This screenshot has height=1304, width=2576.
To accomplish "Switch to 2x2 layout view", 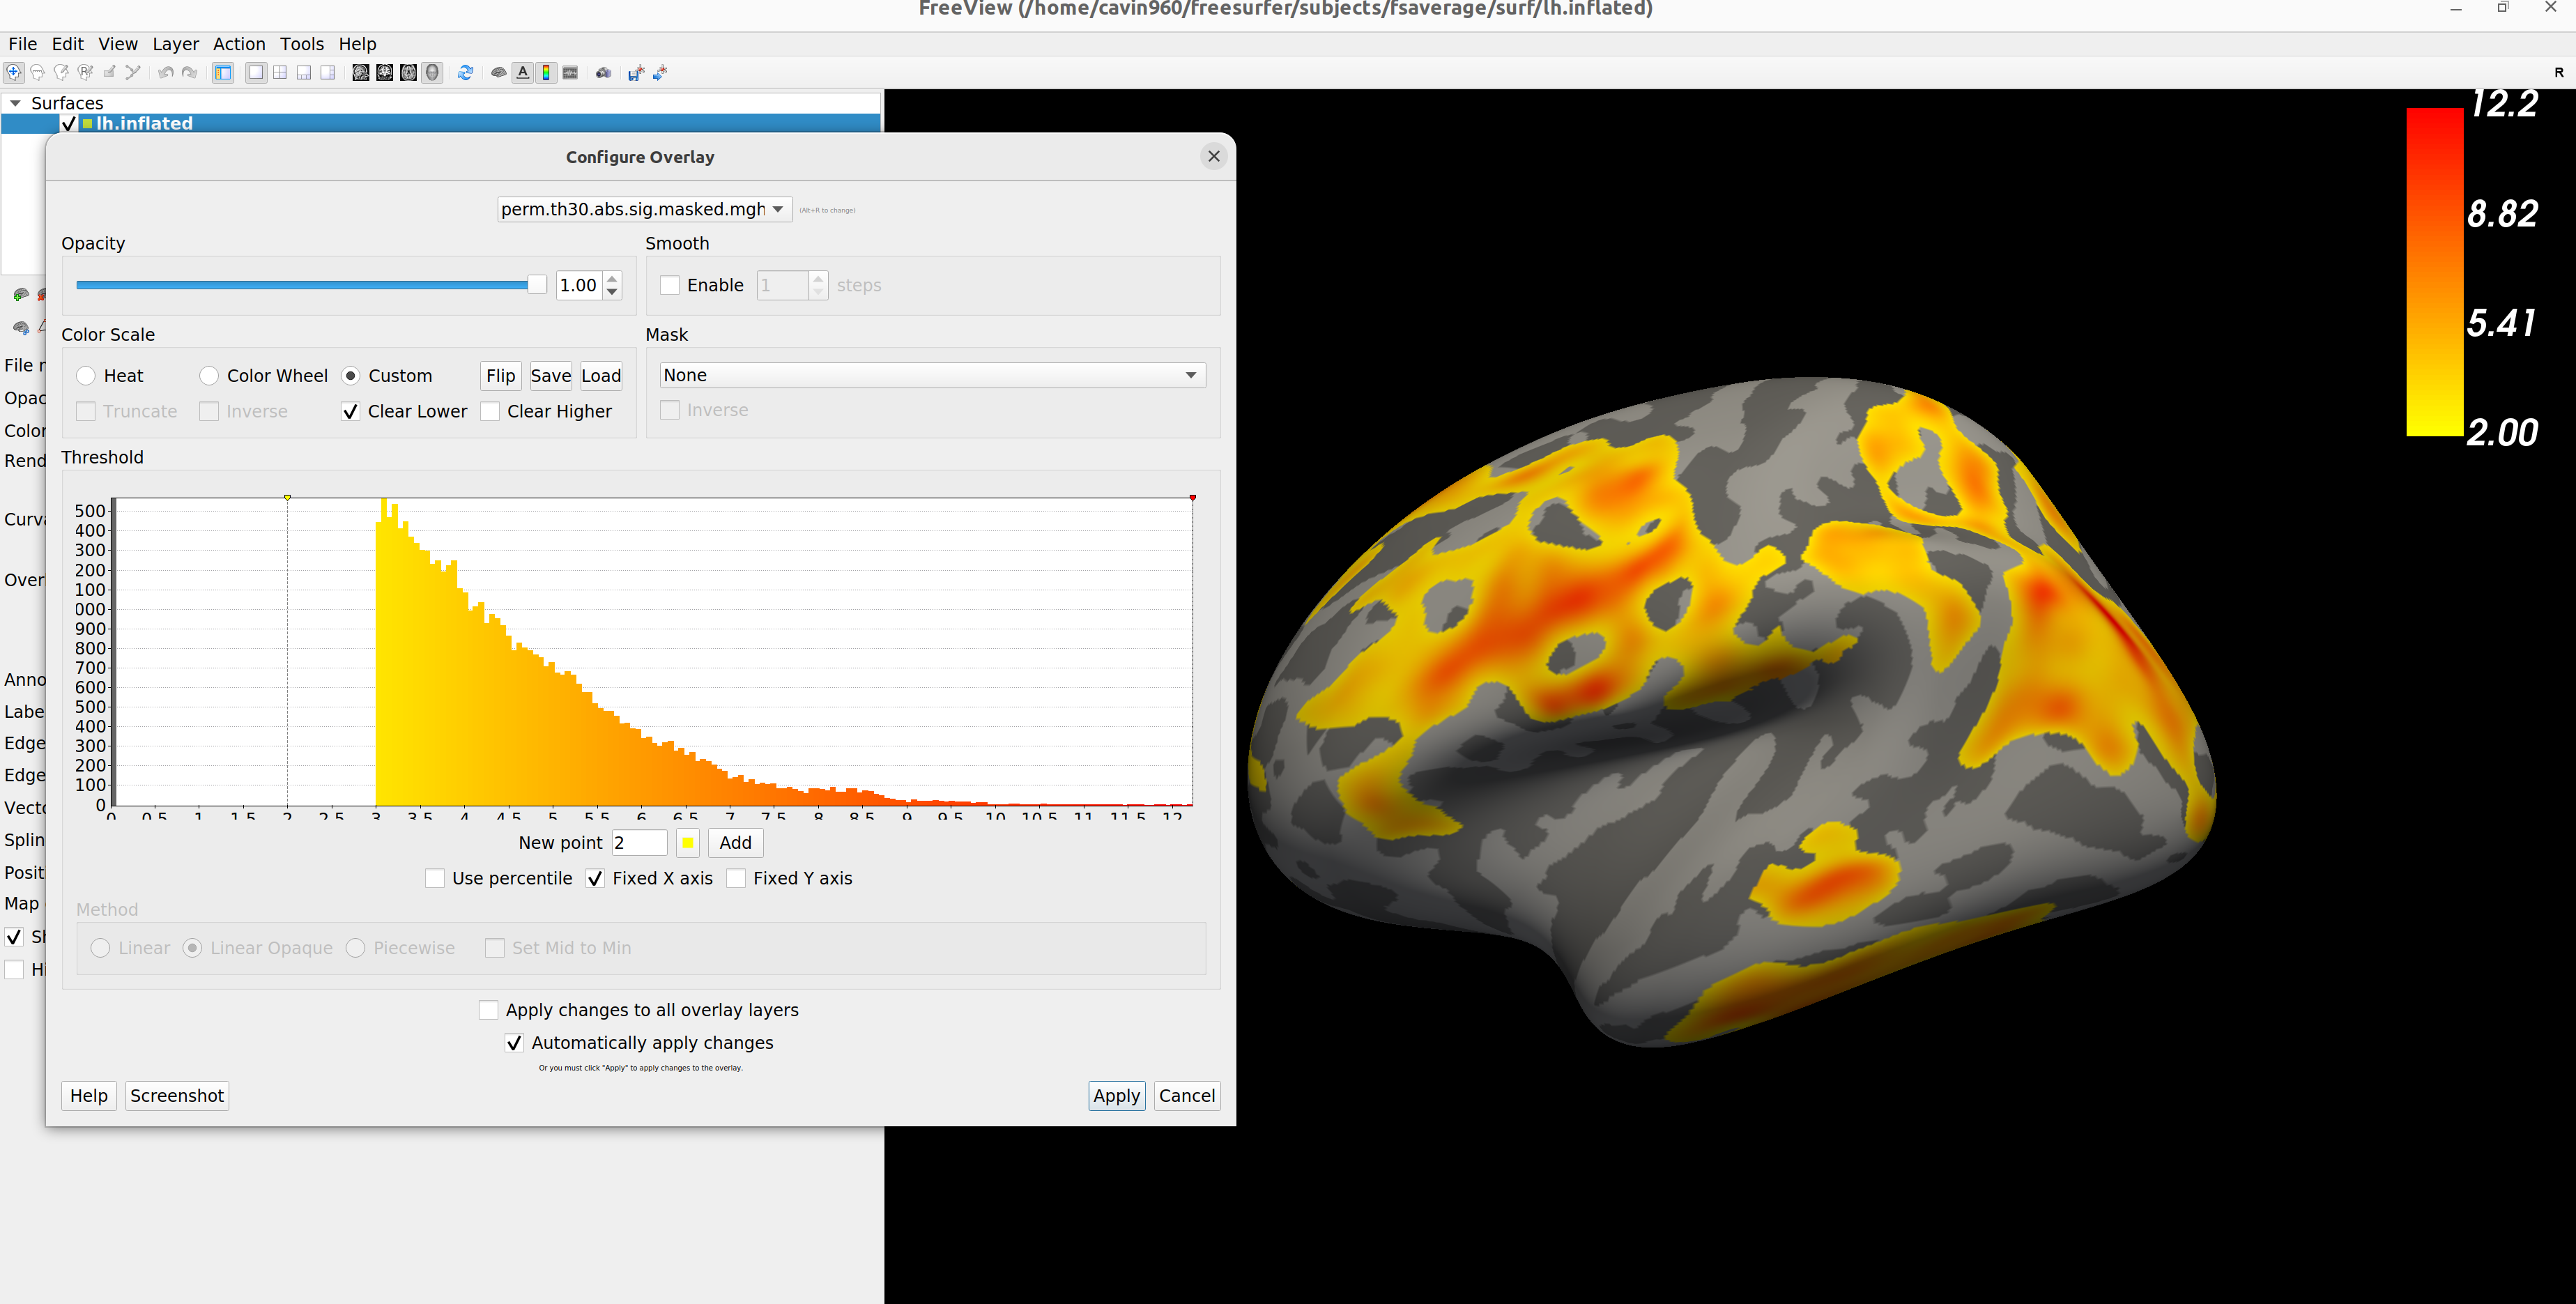I will (x=280, y=72).
